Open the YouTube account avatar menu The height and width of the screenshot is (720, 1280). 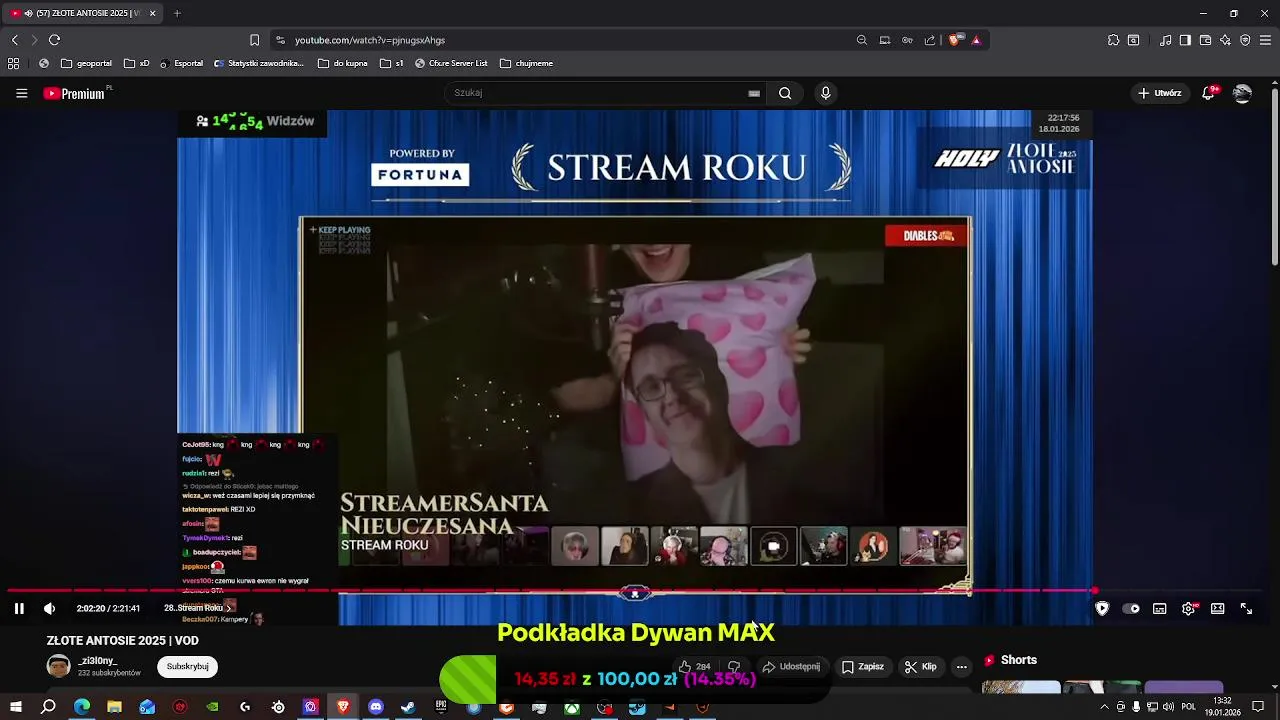point(1243,93)
